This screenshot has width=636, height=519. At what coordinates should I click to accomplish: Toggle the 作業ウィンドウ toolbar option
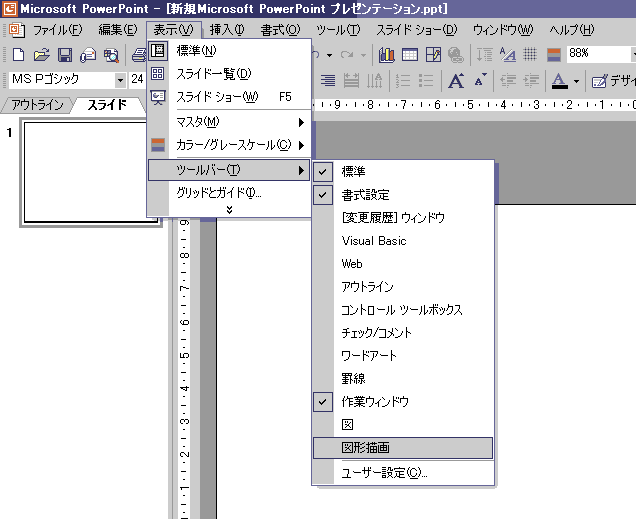[x=374, y=402]
